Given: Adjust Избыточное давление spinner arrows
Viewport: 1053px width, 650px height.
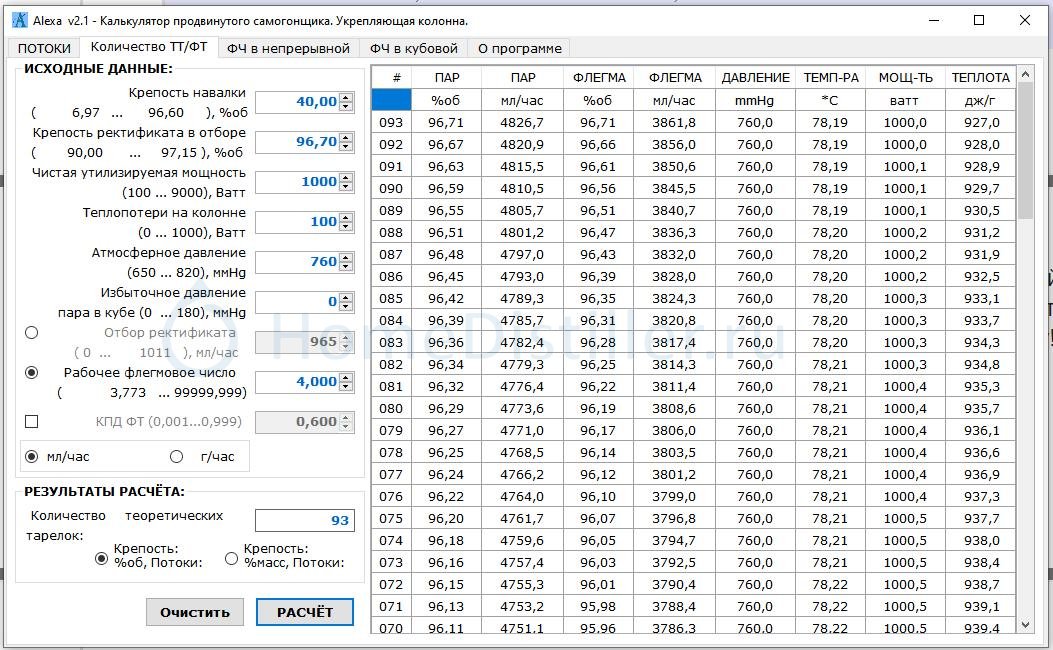Looking at the screenshot, I should pyautogui.click(x=346, y=301).
